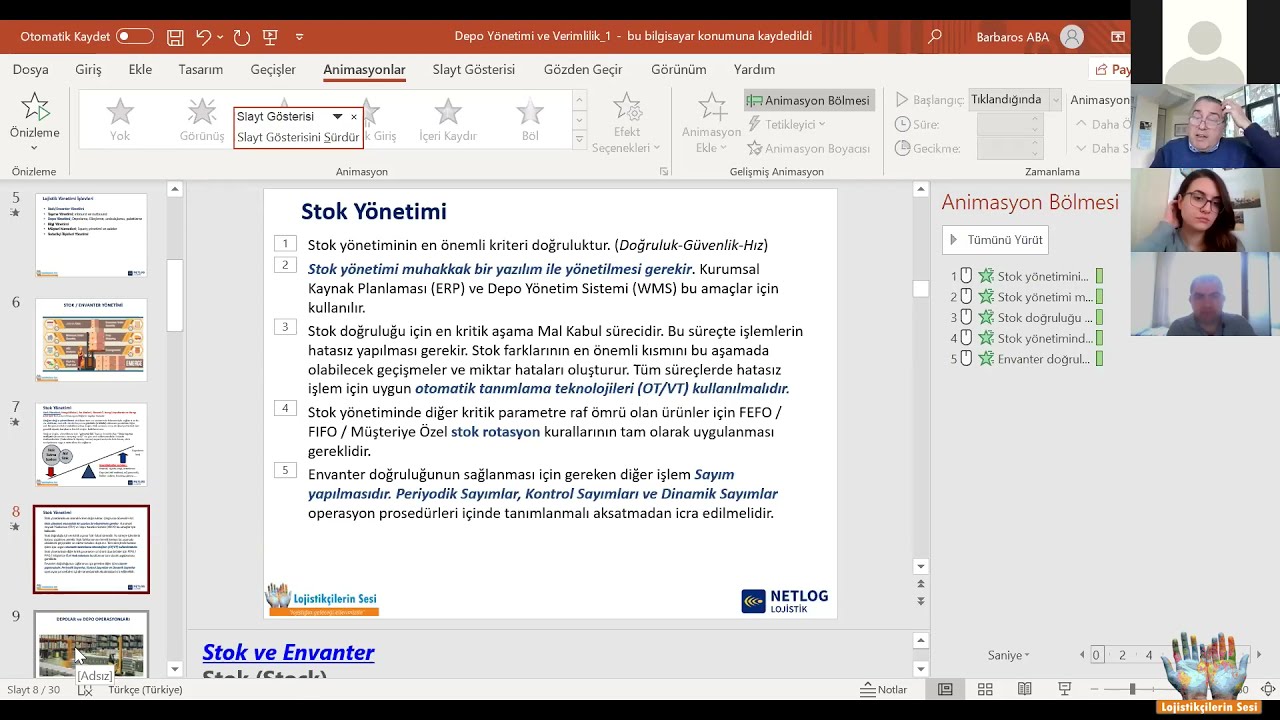
Task: Switch to Normal view in status bar
Action: [945, 690]
